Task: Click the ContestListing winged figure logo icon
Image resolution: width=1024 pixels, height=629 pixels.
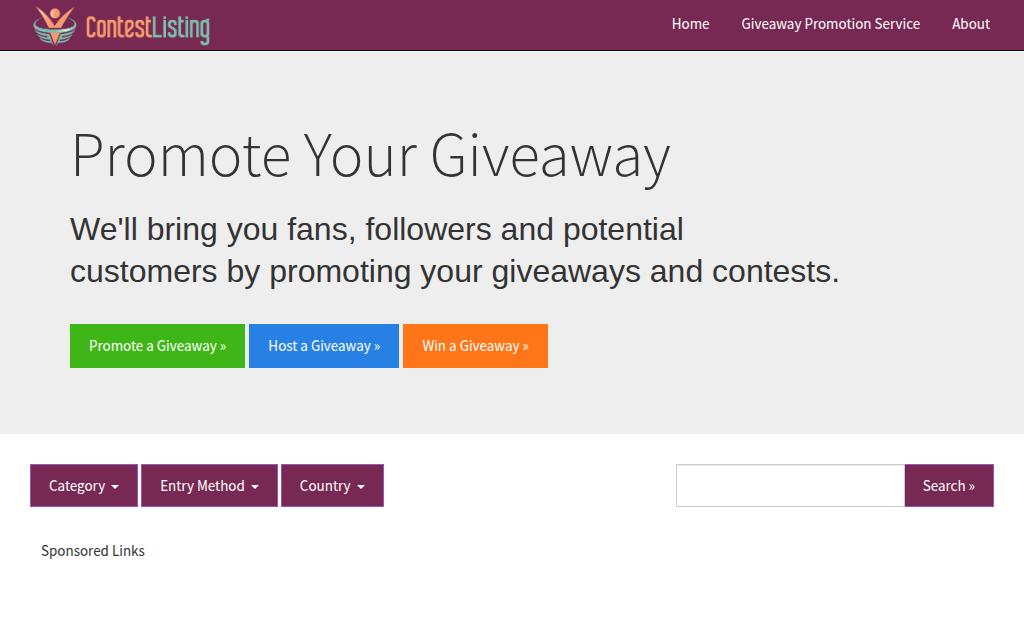Action: (x=55, y=25)
